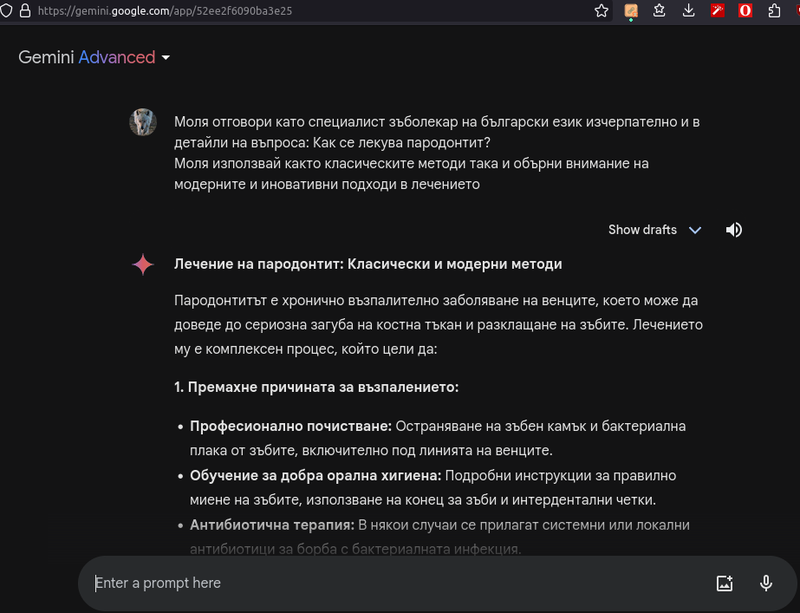Upload an image with the image icon
The height and width of the screenshot is (613, 800).
[725, 583]
